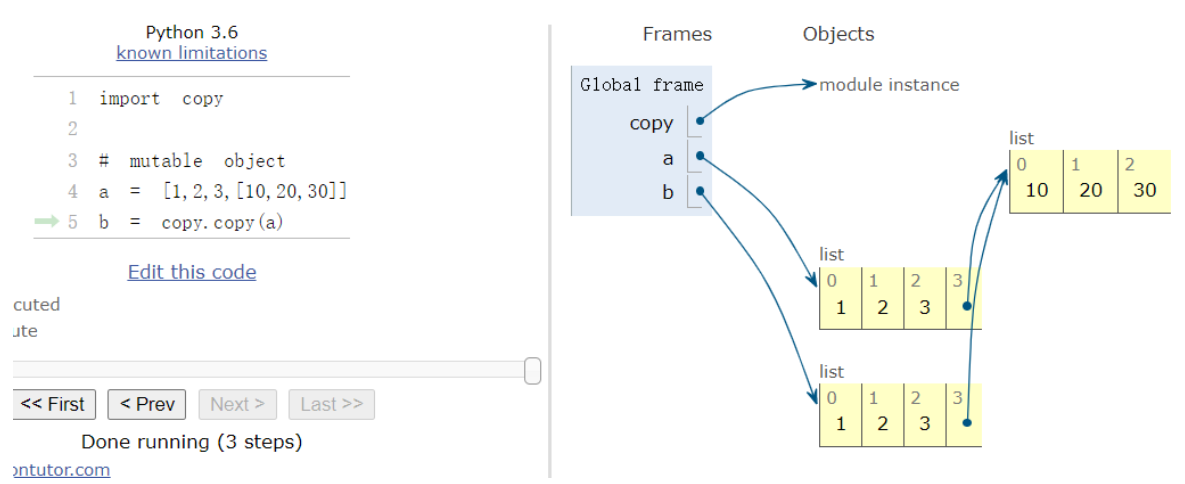Click value 30 in the nested list

tap(1144, 190)
